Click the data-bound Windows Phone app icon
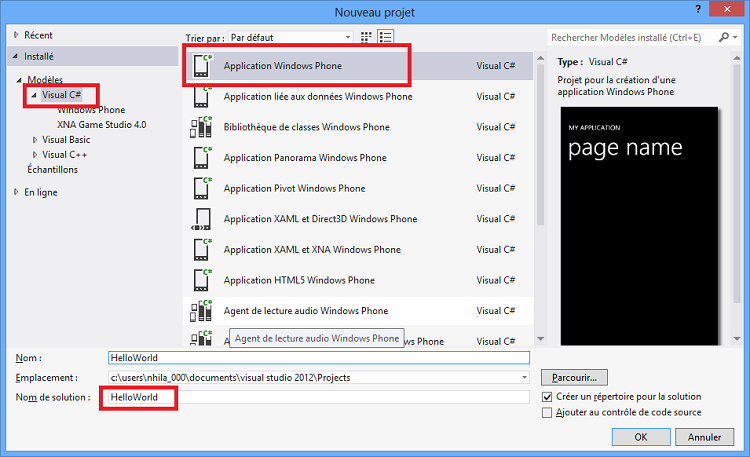Image resolution: width=750 pixels, height=457 pixels. pyautogui.click(x=202, y=96)
